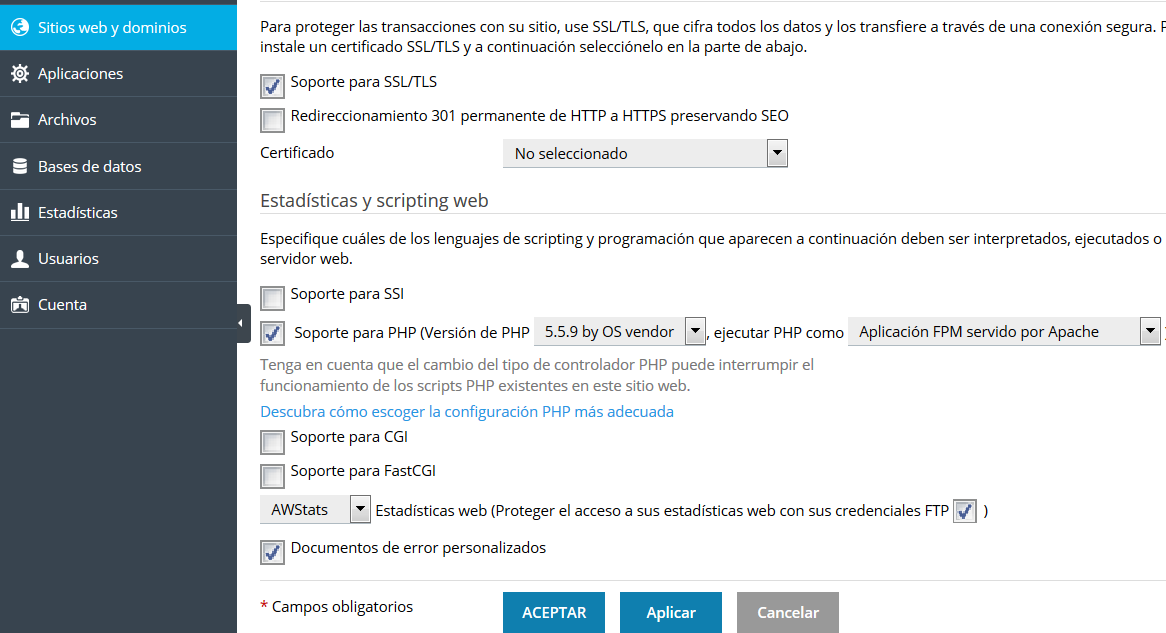Click the folder icon next to Archivos
This screenshot has height=633, width=1166.
(x=19, y=120)
